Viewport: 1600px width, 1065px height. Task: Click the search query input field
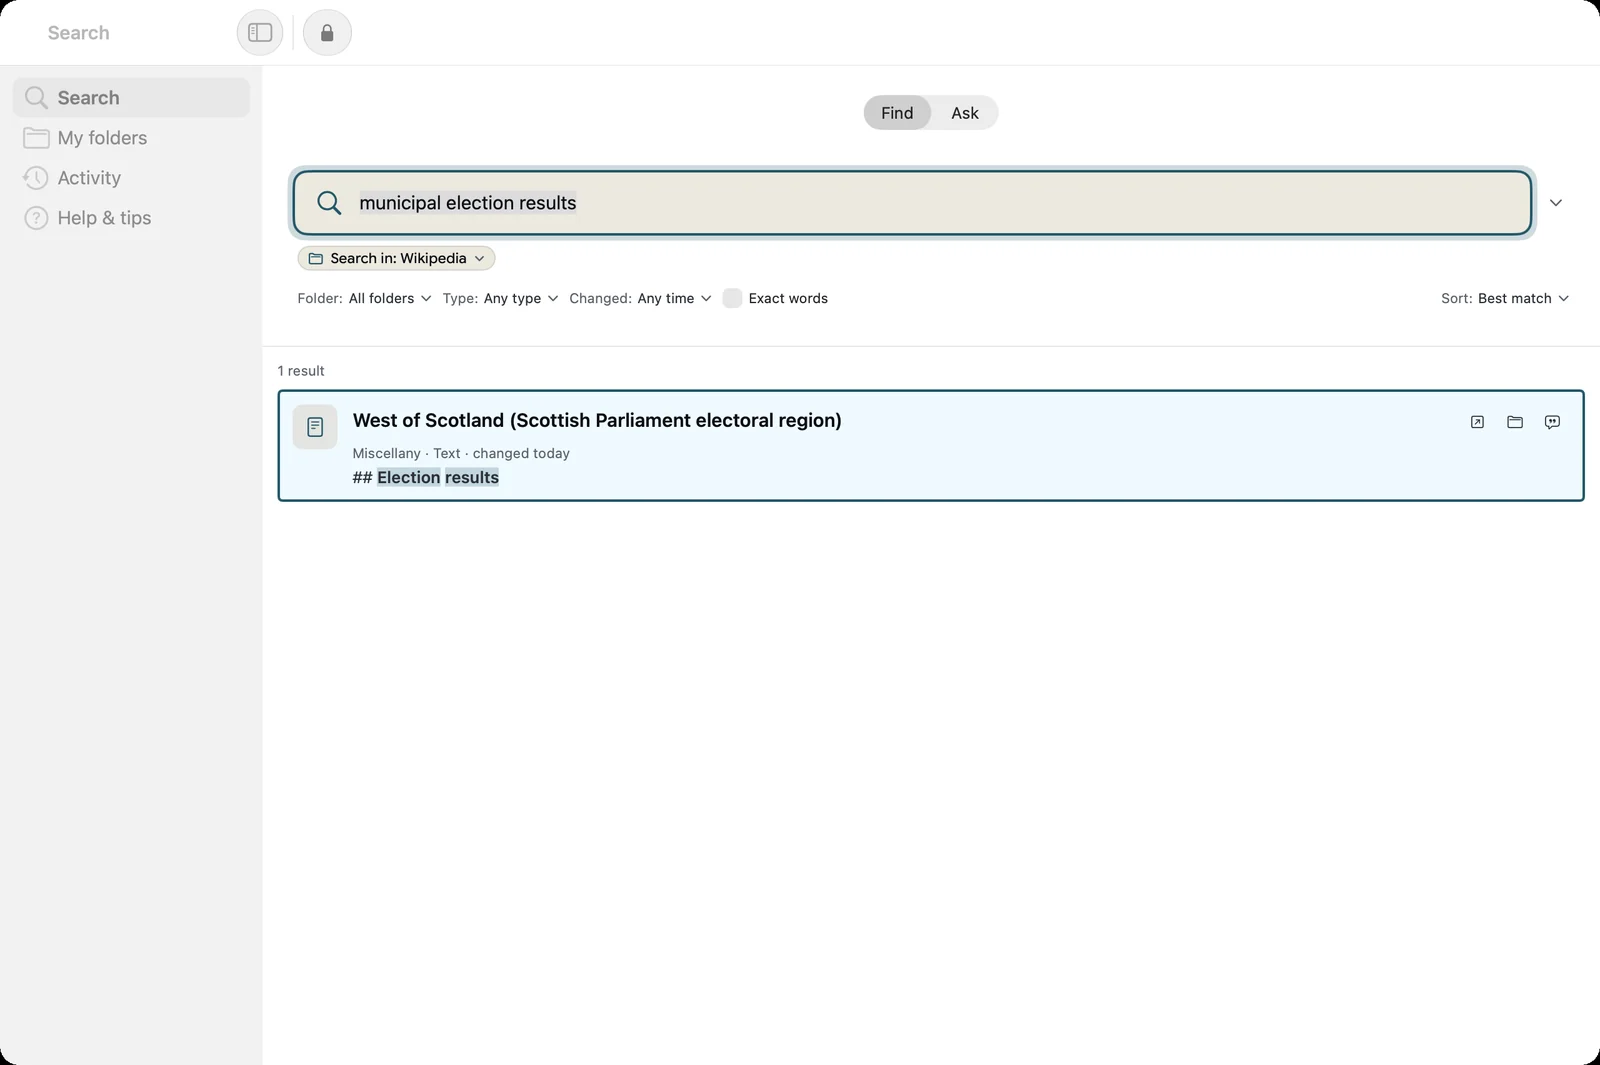pos(912,203)
